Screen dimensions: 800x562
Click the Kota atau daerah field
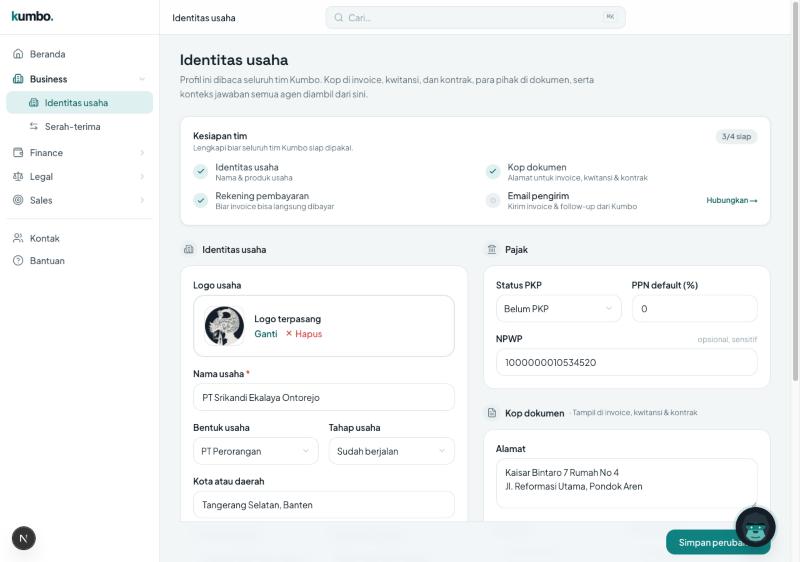323,505
